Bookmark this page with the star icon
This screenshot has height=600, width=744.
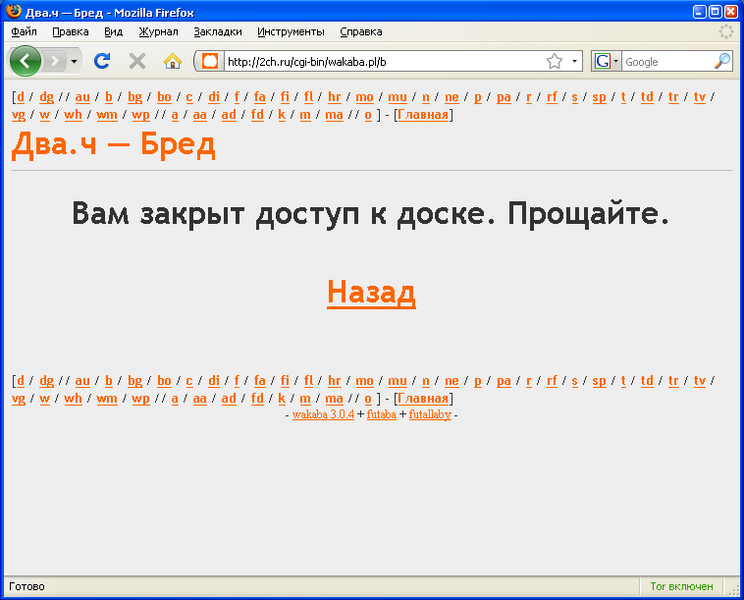[x=554, y=61]
